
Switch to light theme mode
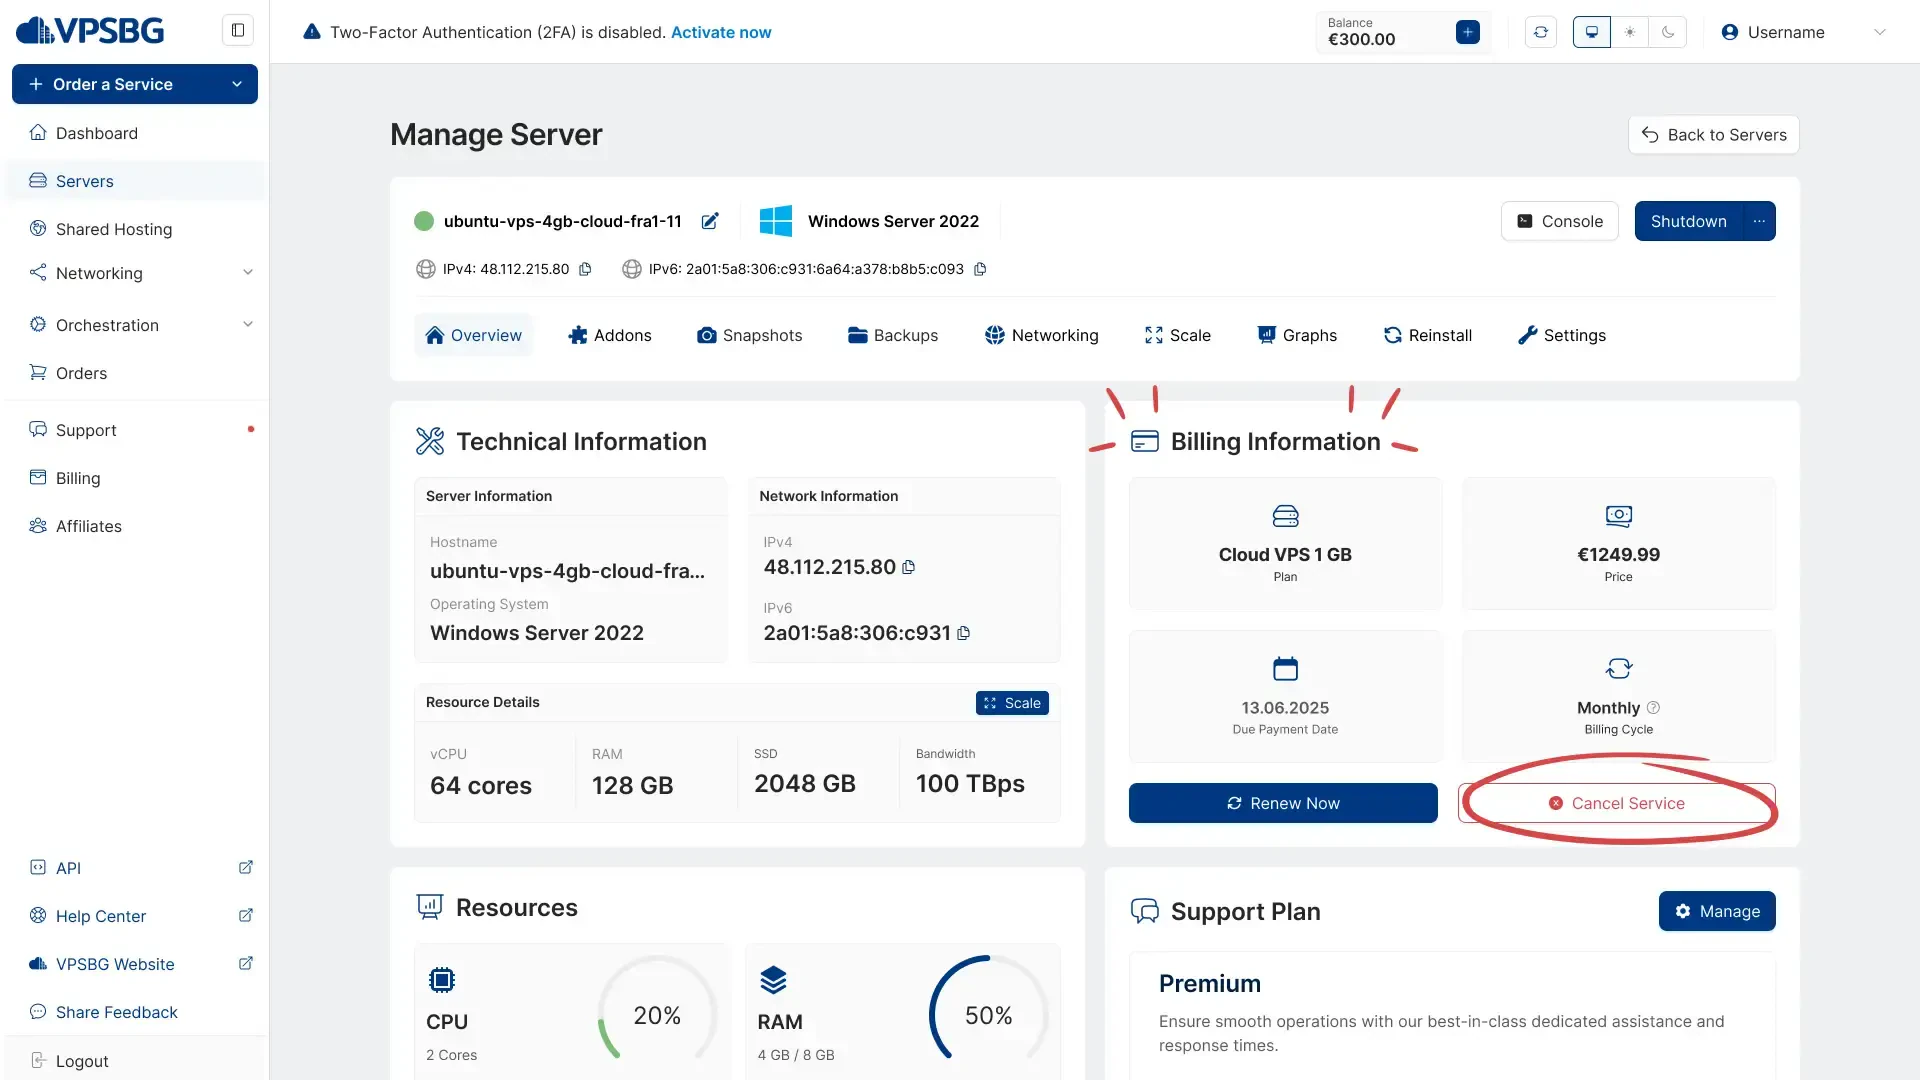1630,32
